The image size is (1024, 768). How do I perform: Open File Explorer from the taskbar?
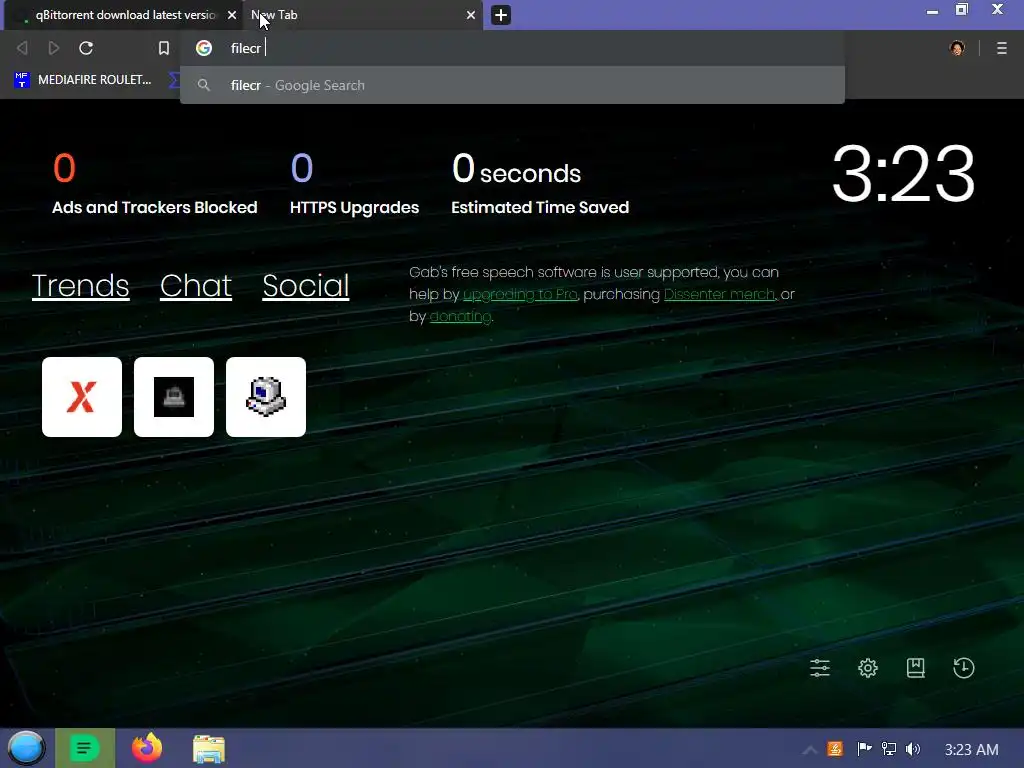point(209,748)
